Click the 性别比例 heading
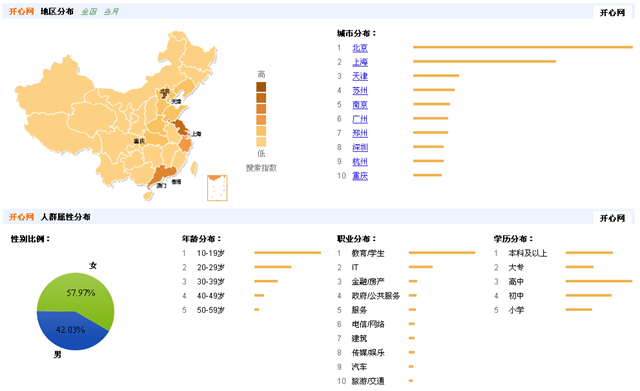This screenshot has height=391, width=640. (x=30, y=239)
